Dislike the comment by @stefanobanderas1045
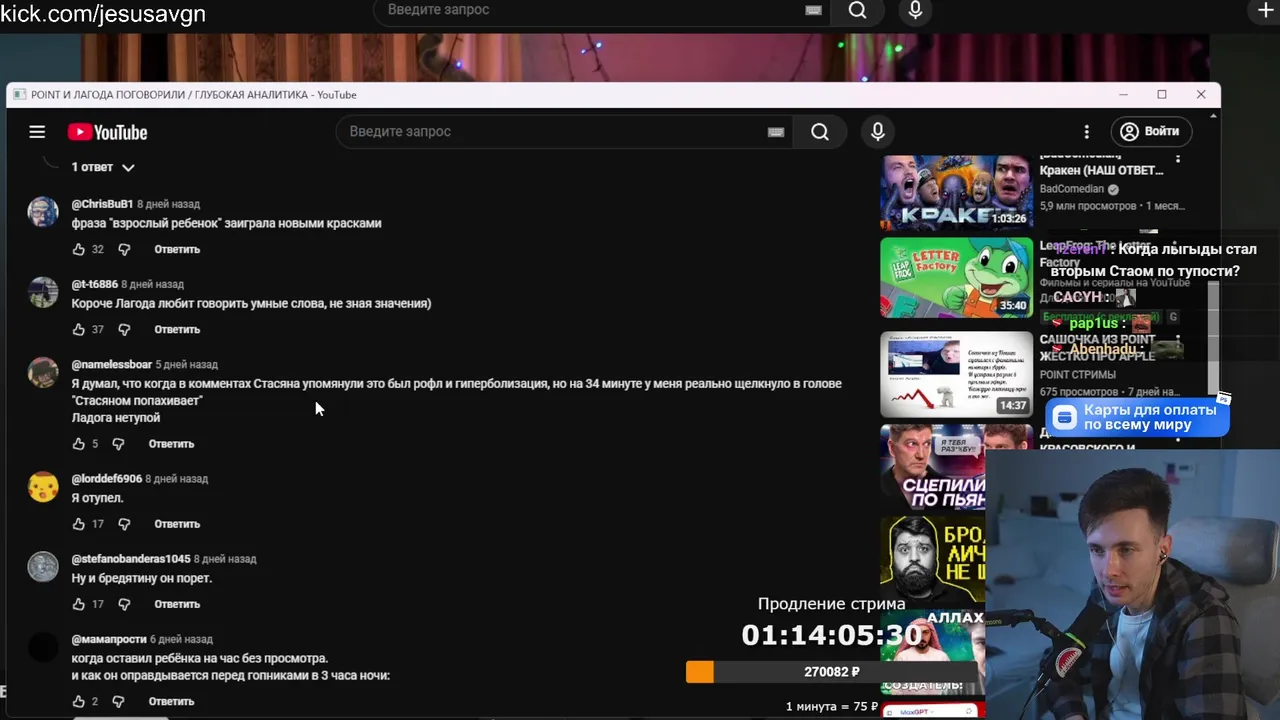This screenshot has width=1280, height=720. click(124, 603)
